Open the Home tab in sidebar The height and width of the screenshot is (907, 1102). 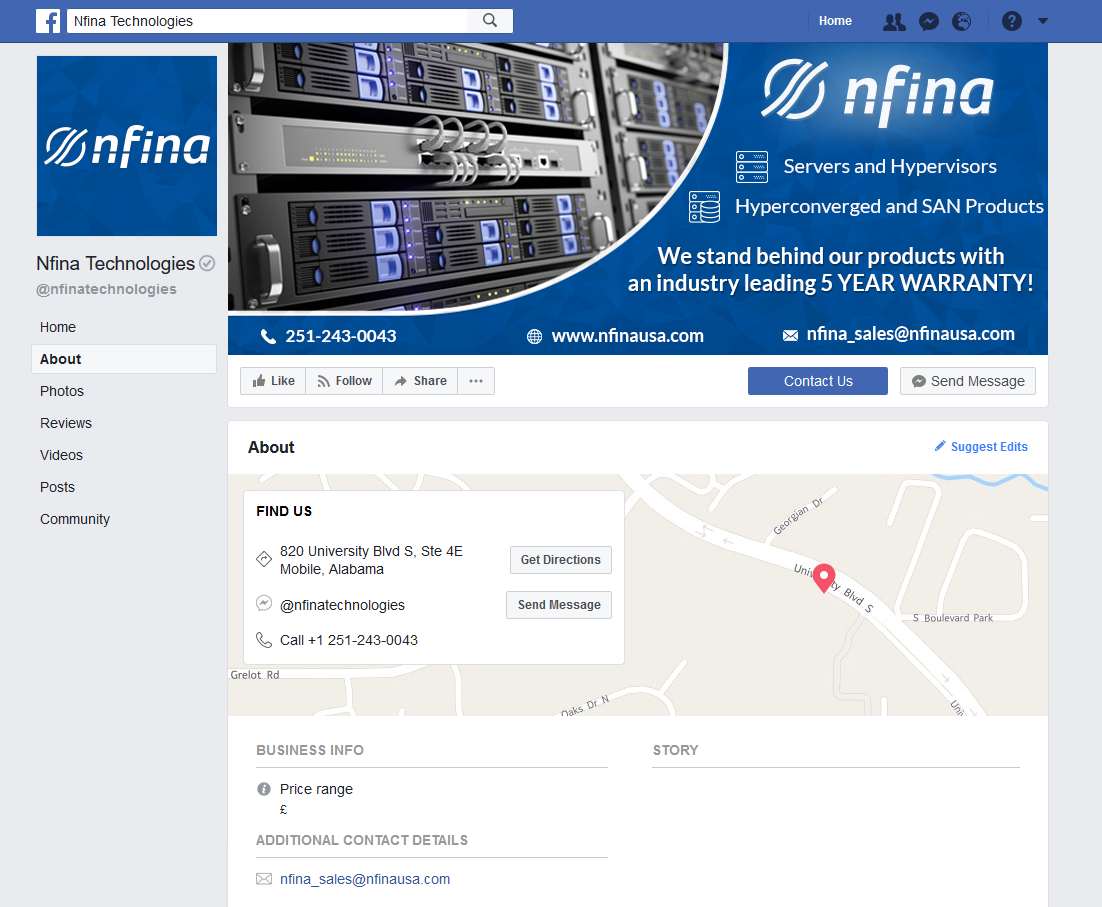pos(58,327)
